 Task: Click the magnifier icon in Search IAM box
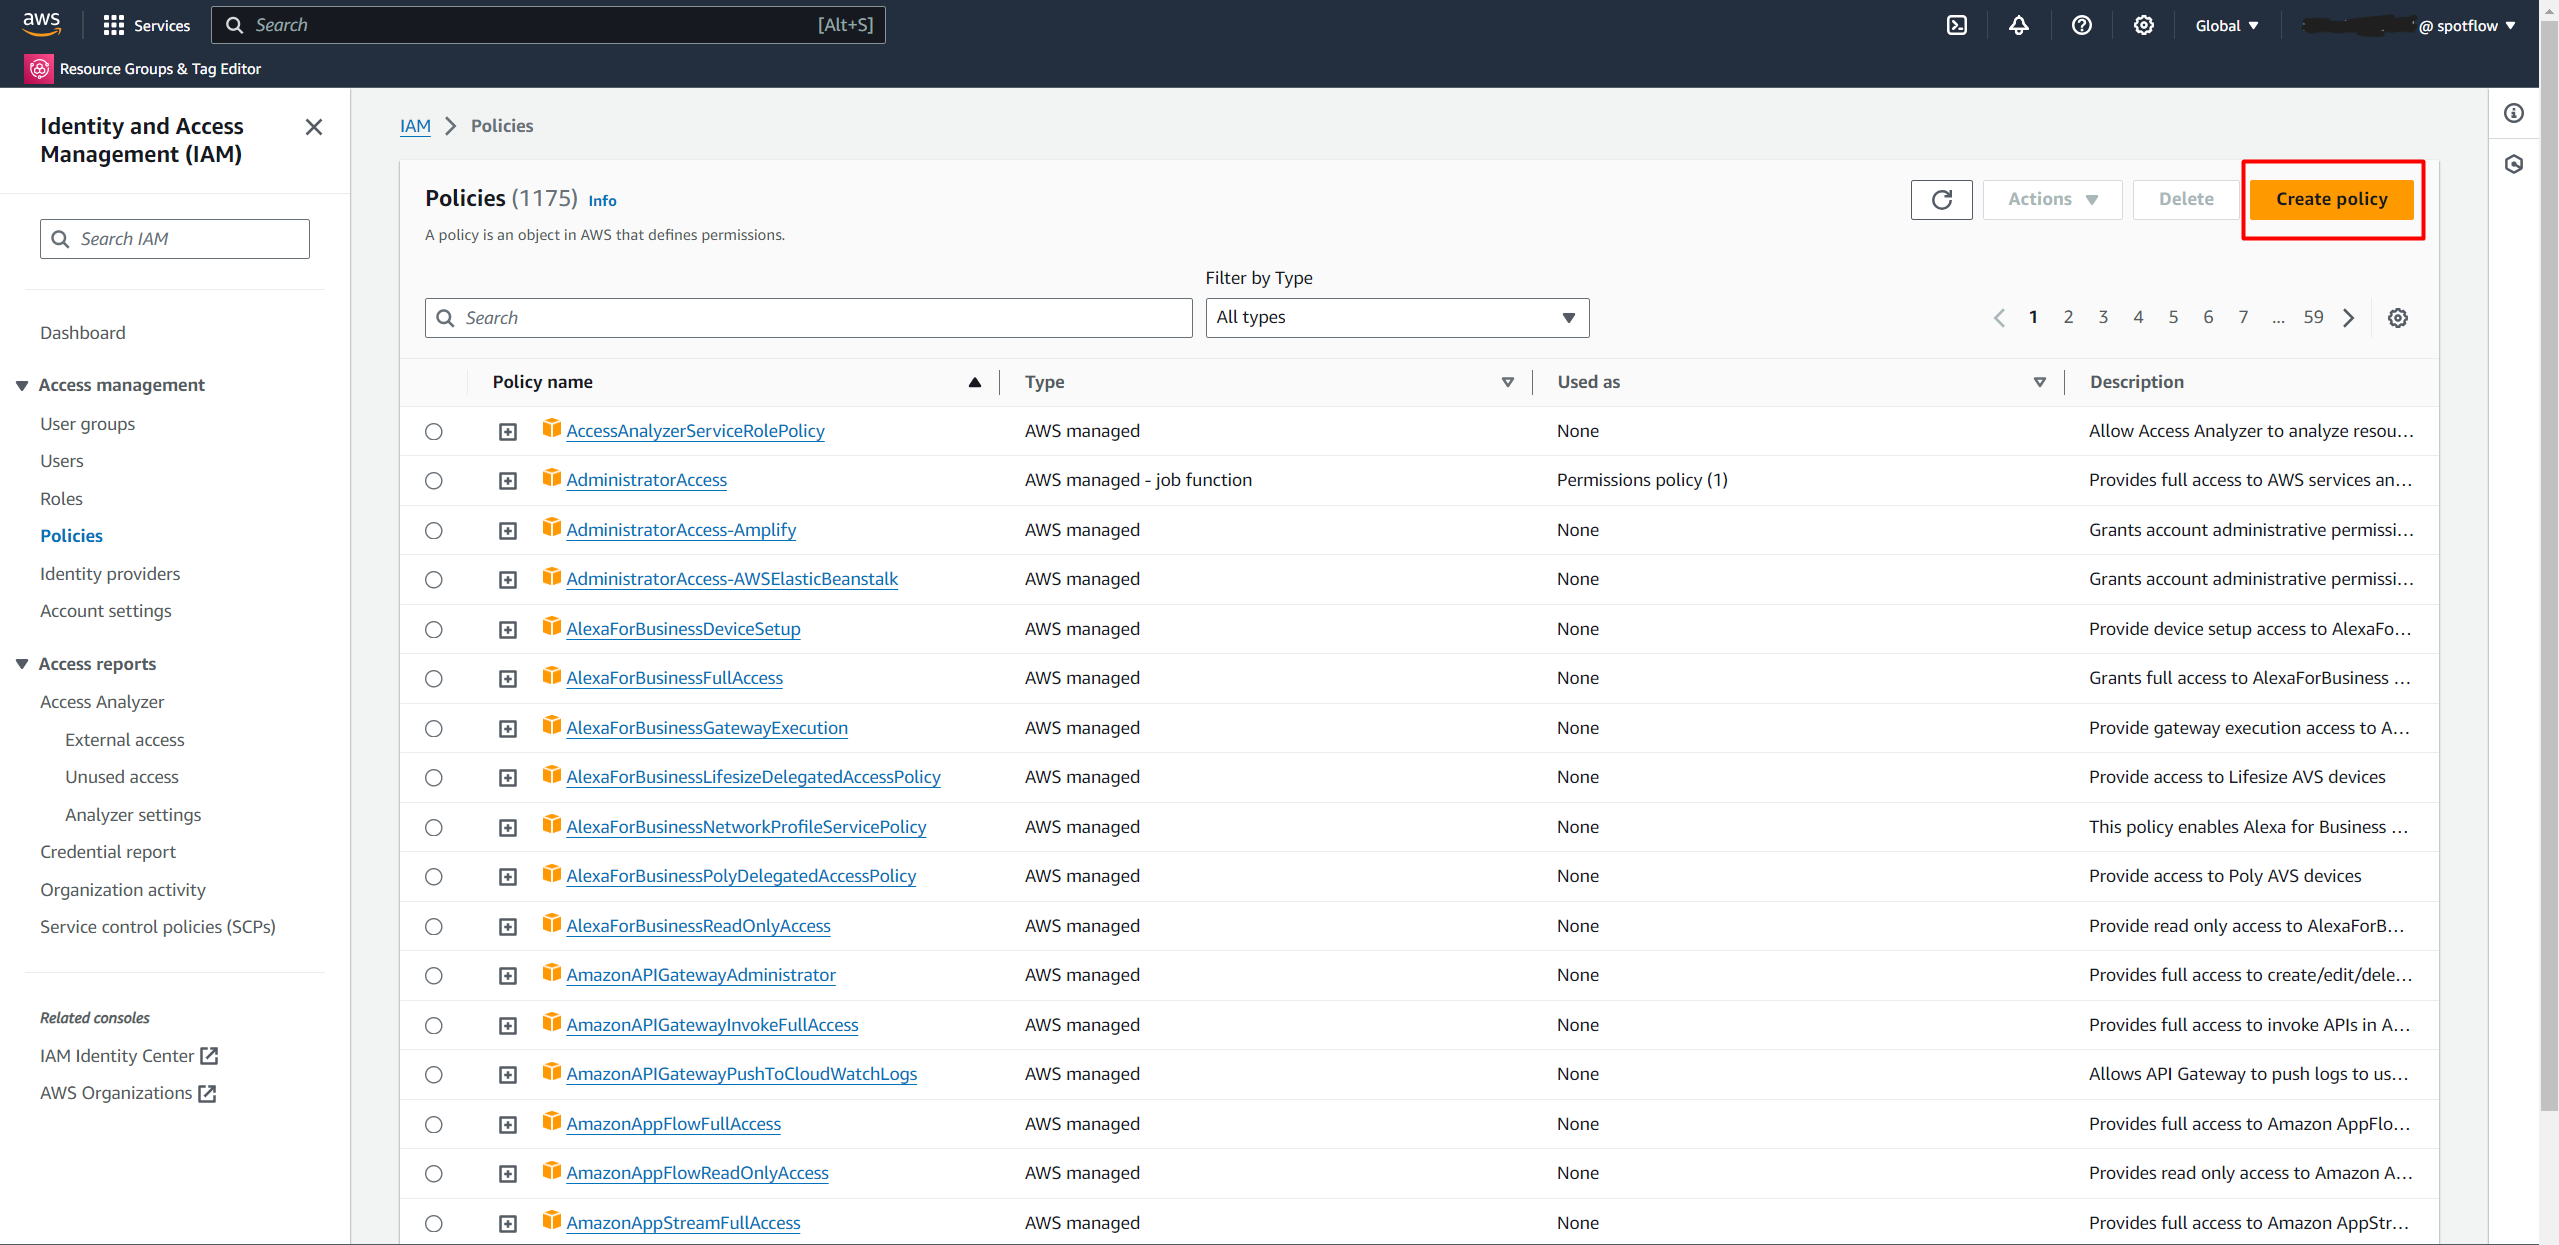(x=60, y=239)
